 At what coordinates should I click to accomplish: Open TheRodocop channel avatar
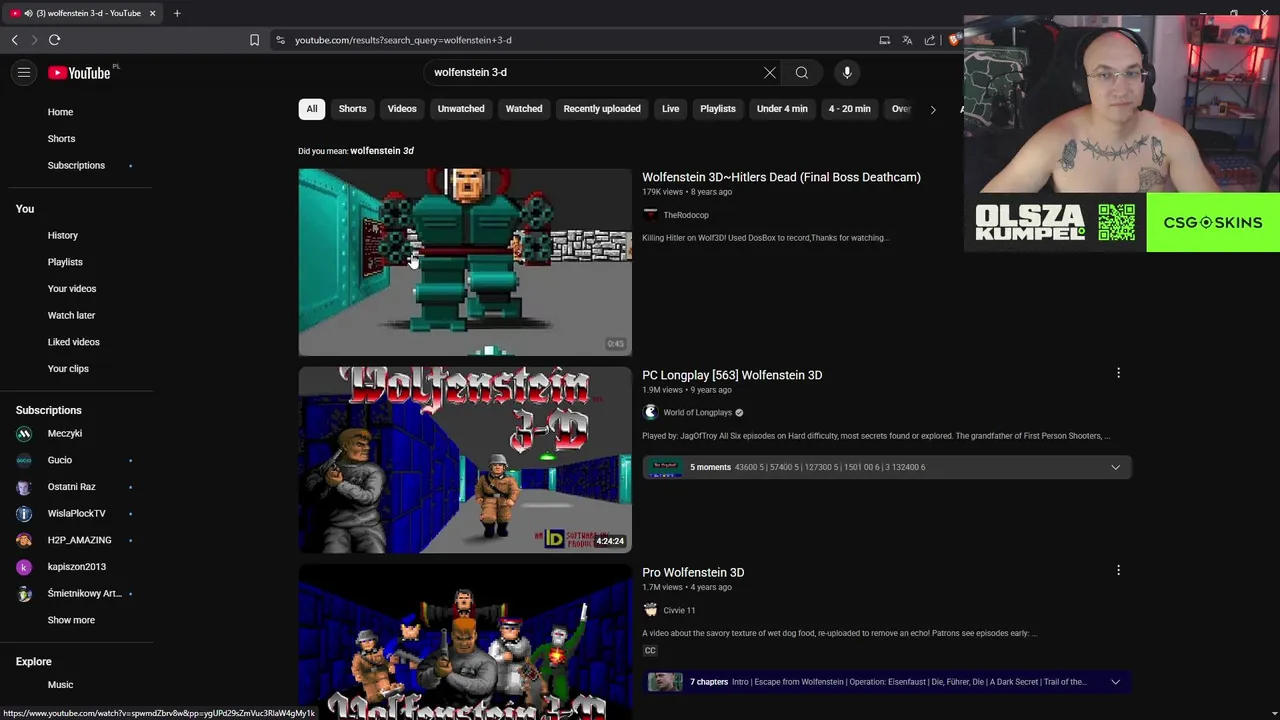click(651, 215)
